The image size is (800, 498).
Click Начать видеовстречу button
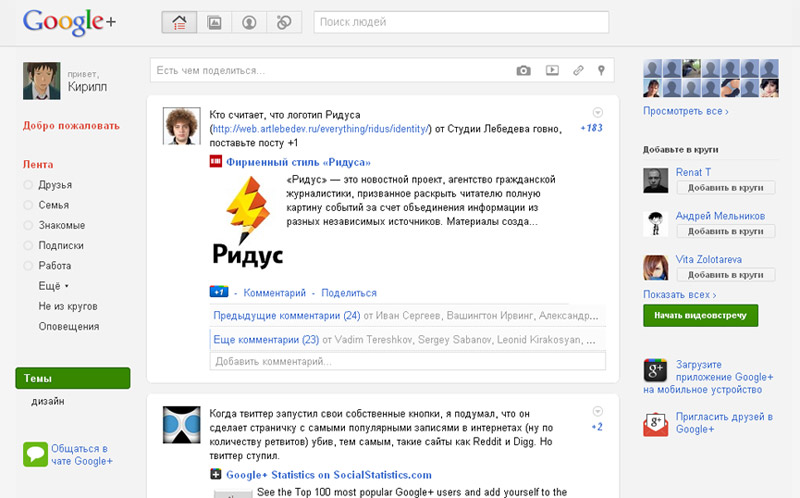click(701, 315)
